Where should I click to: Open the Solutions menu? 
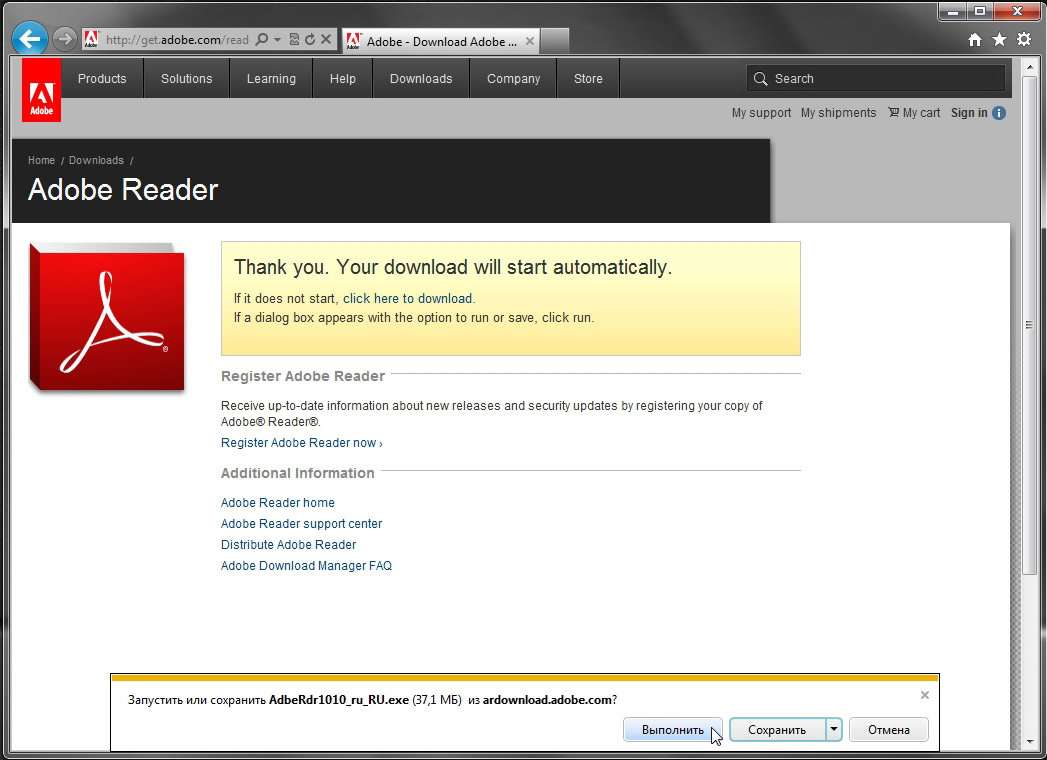[x=186, y=78]
